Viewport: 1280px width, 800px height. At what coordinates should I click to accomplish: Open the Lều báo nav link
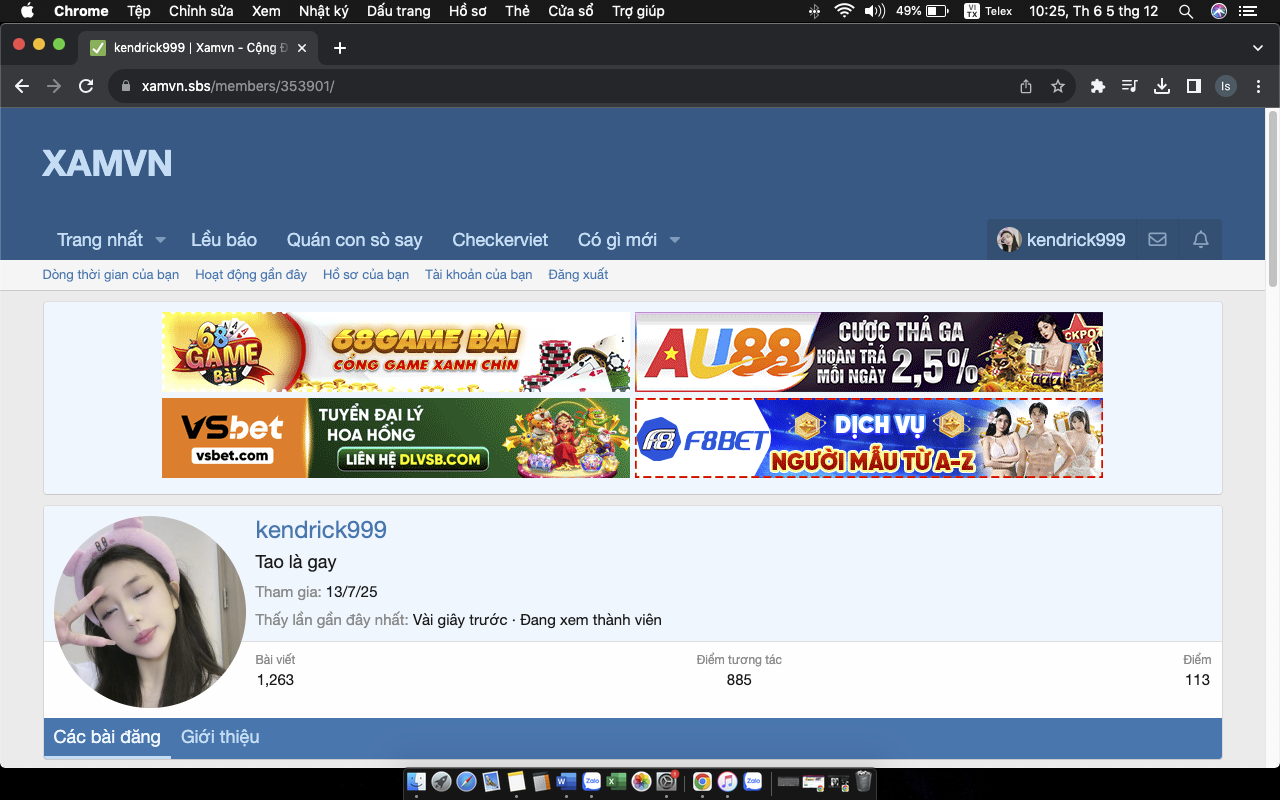(224, 240)
